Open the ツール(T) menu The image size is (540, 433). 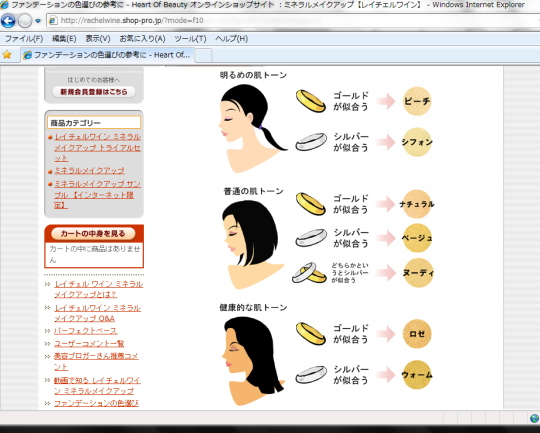190,39
